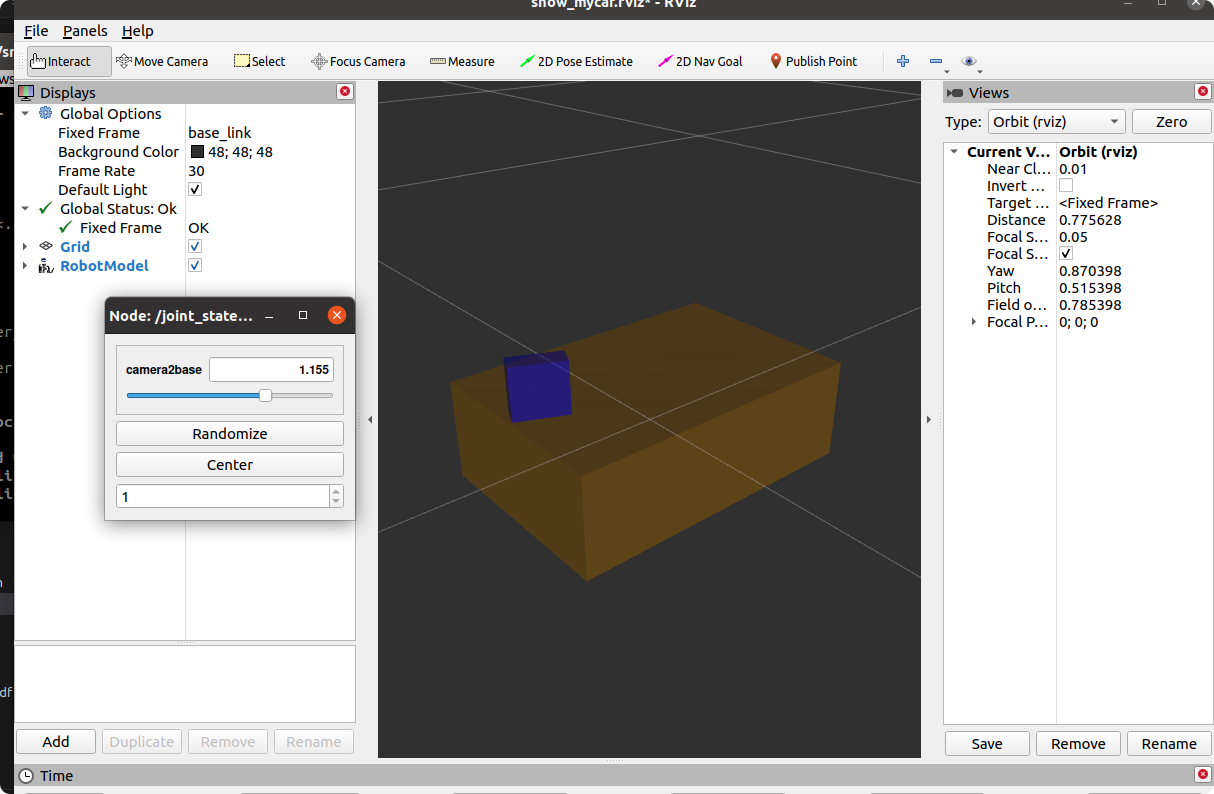Toggle the Invert Z Axis checkbox
The image size is (1214, 794).
[1066, 186]
